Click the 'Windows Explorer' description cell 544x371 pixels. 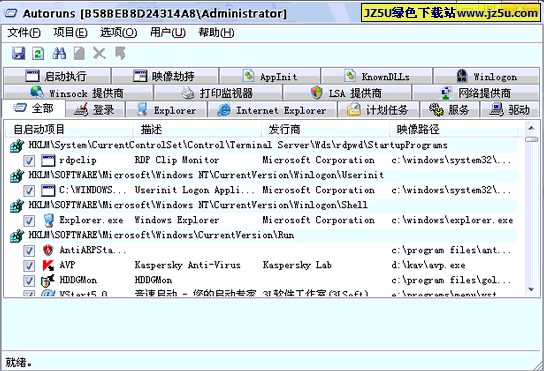pyautogui.click(x=177, y=220)
